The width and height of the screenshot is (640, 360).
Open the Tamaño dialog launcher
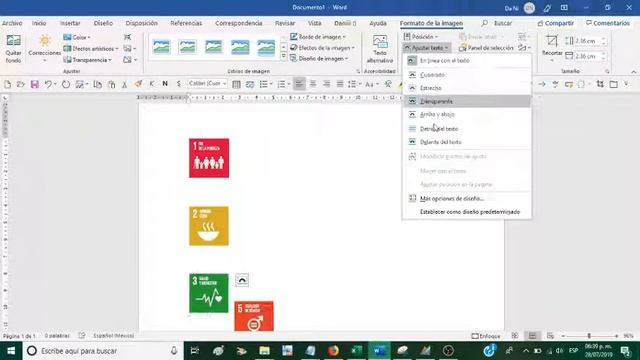pos(607,71)
